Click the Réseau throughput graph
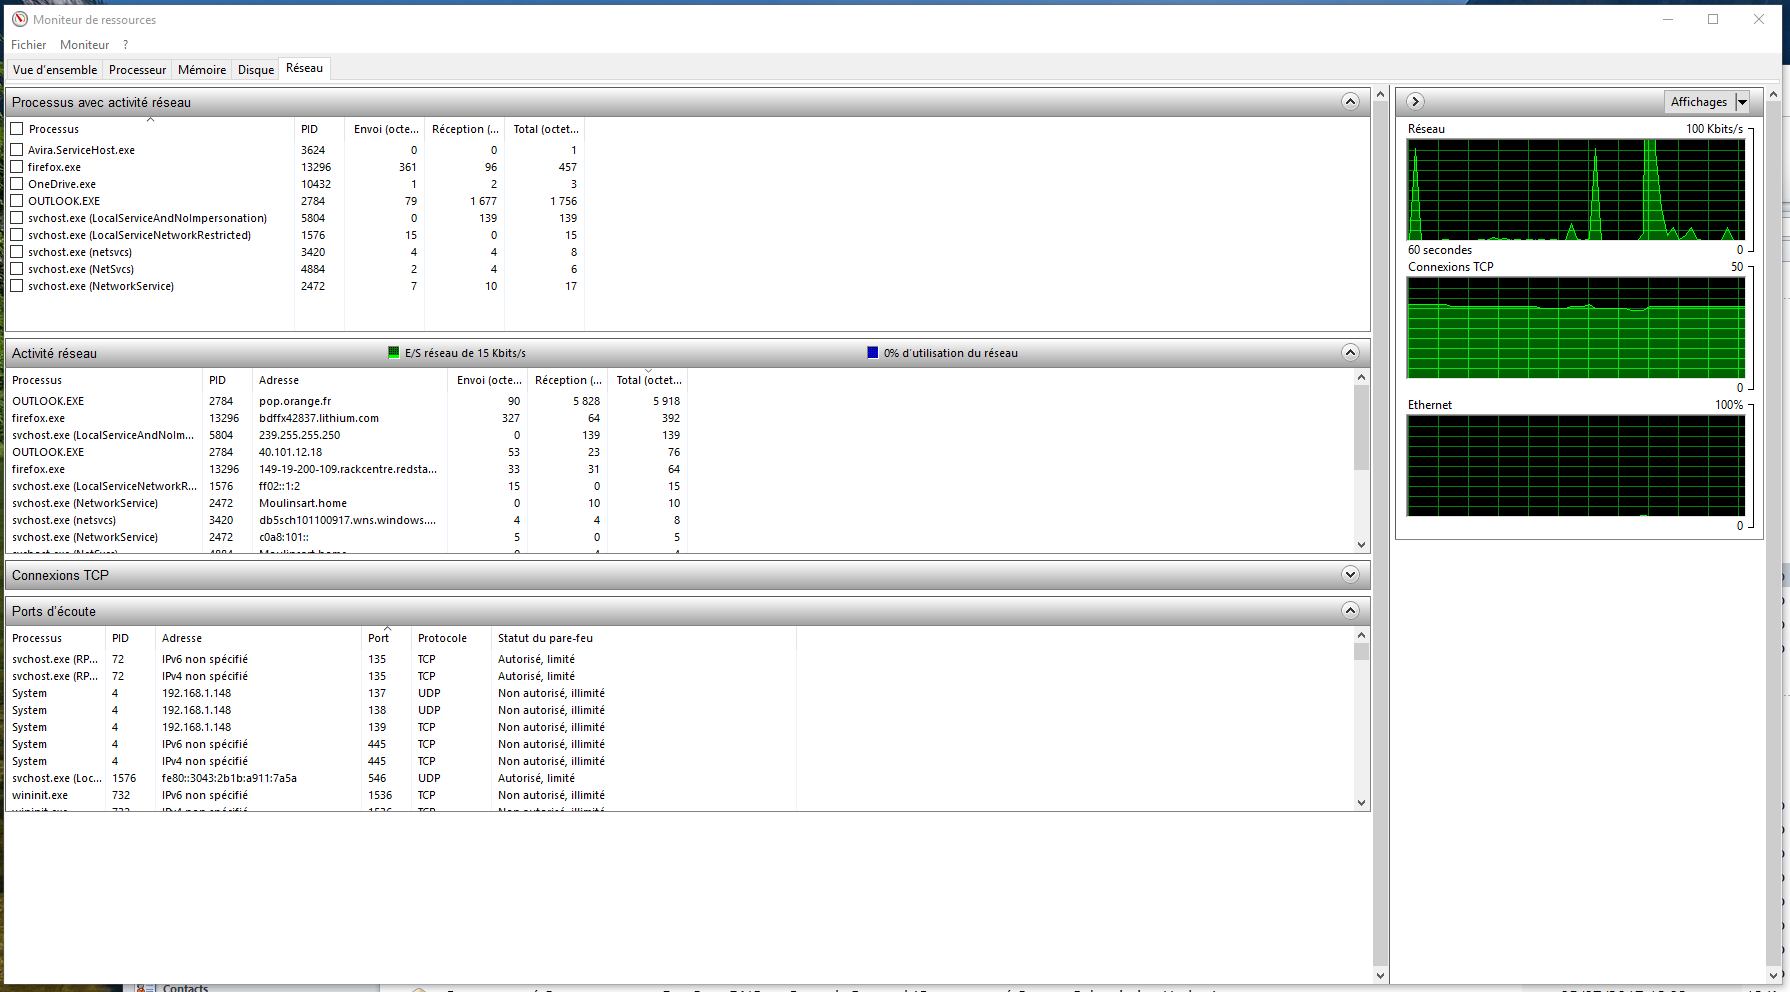Viewport: 1790px width, 992px height. pos(1575,190)
